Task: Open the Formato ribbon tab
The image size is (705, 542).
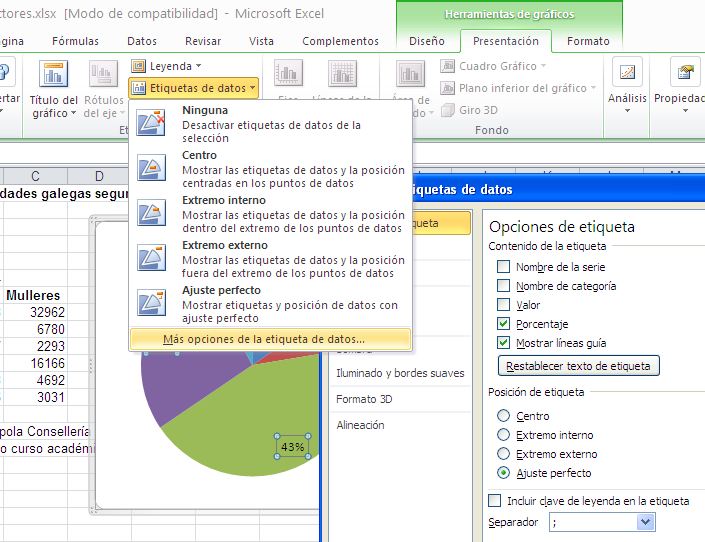Action: click(x=588, y=41)
